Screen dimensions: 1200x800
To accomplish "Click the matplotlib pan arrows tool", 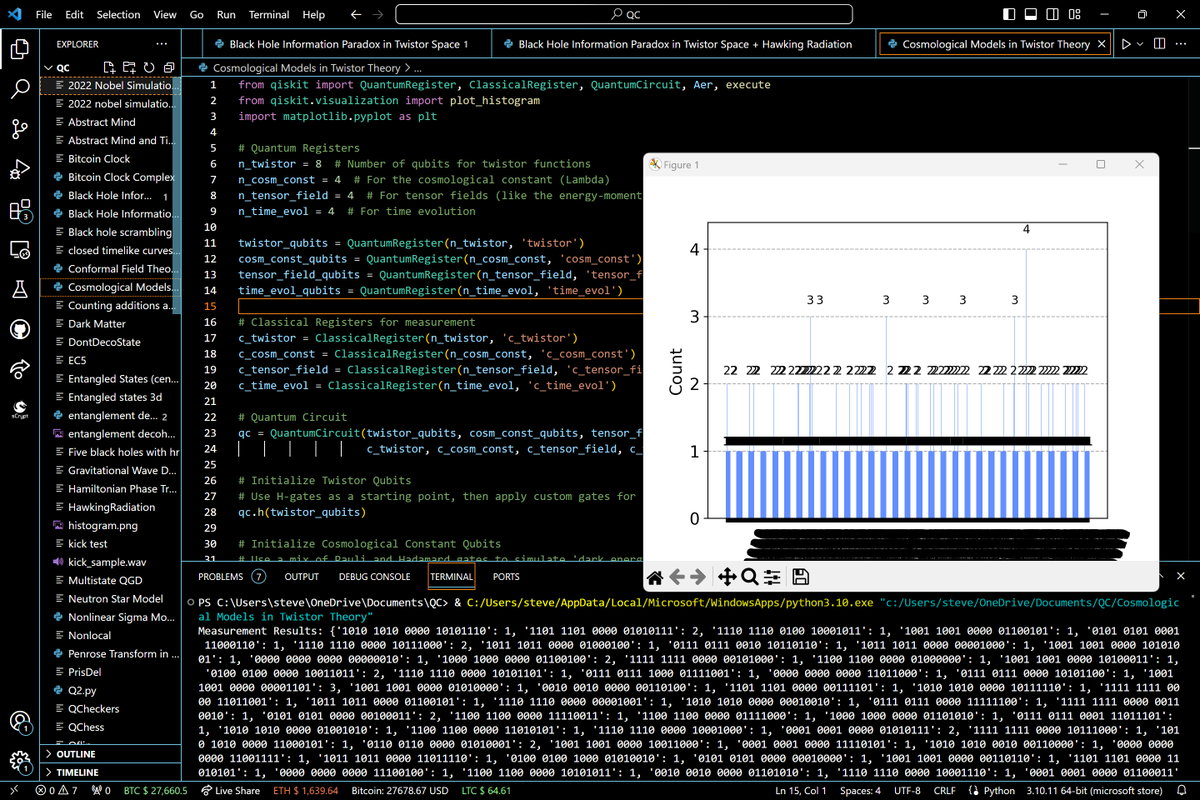I will click(x=727, y=577).
